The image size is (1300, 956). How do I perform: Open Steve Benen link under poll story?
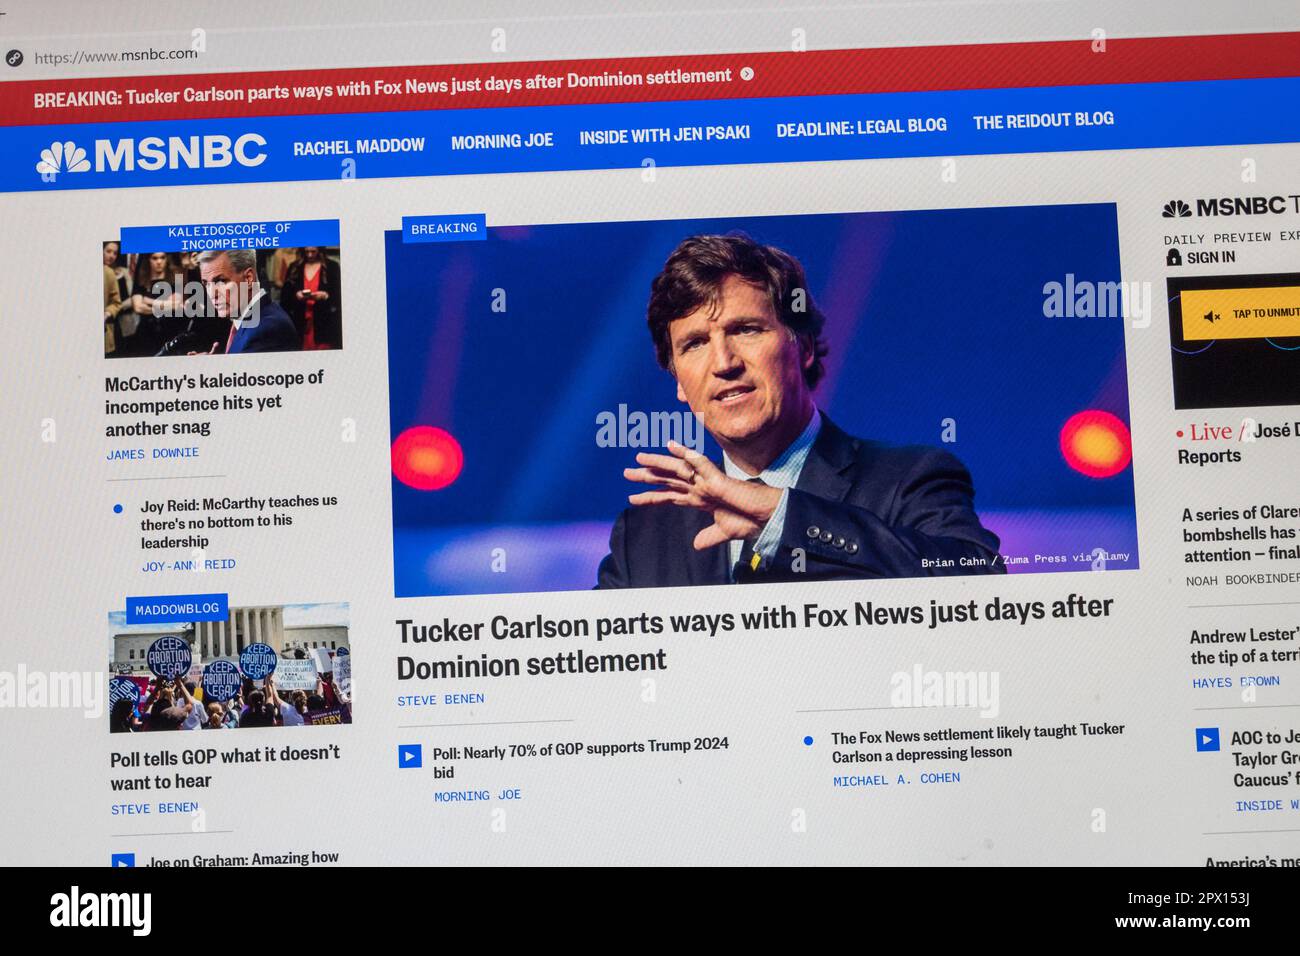coord(154,808)
